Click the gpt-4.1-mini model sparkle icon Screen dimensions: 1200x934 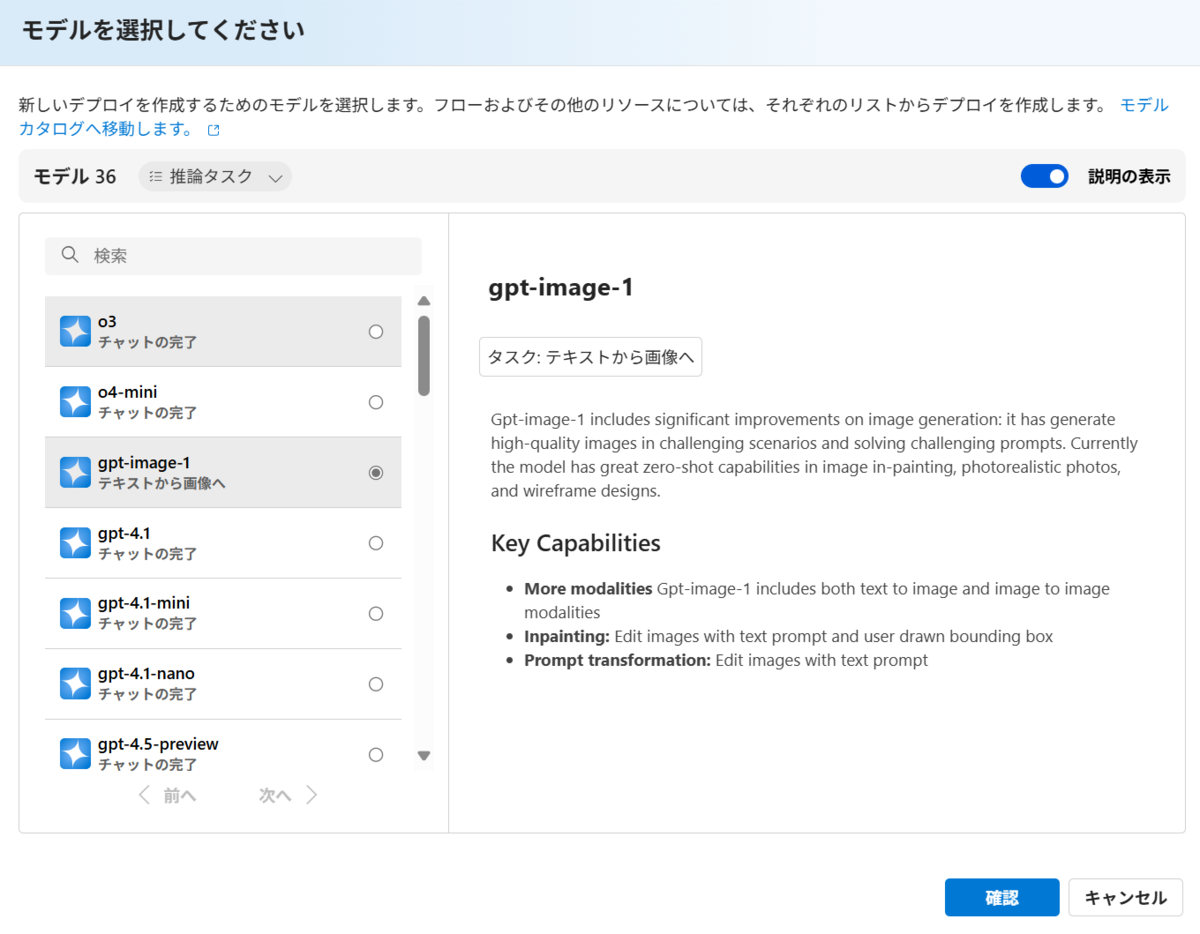(75, 613)
